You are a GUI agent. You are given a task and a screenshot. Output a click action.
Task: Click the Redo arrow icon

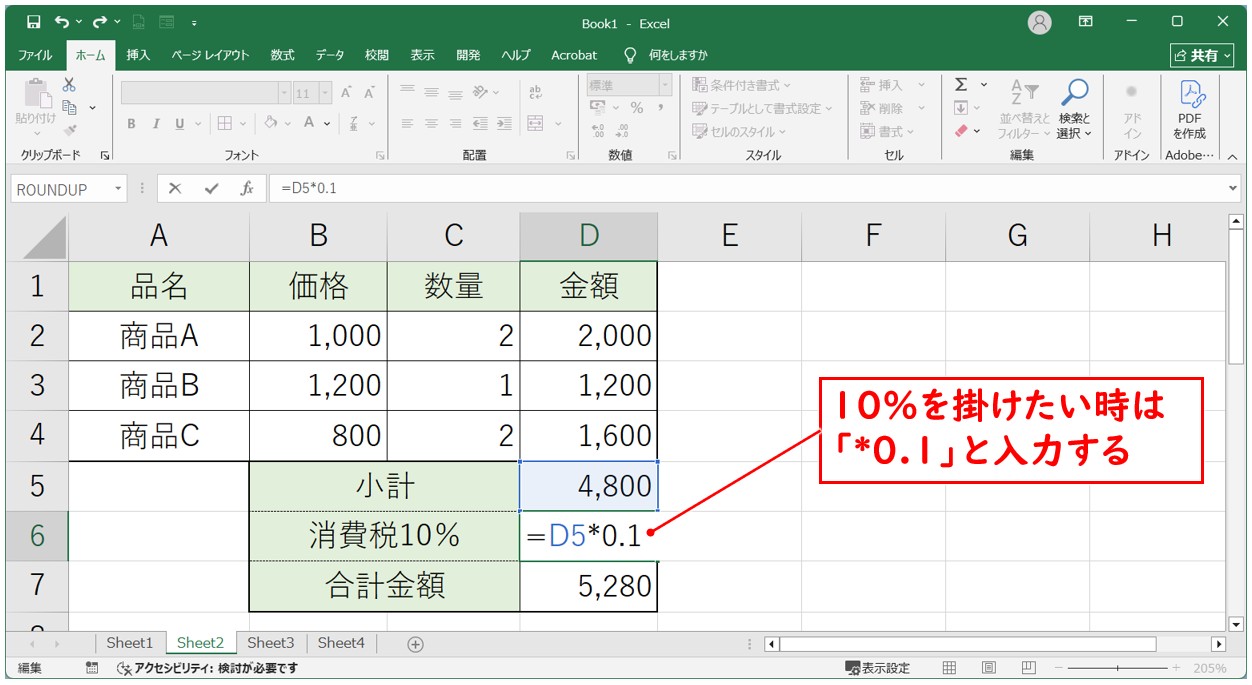[100, 22]
